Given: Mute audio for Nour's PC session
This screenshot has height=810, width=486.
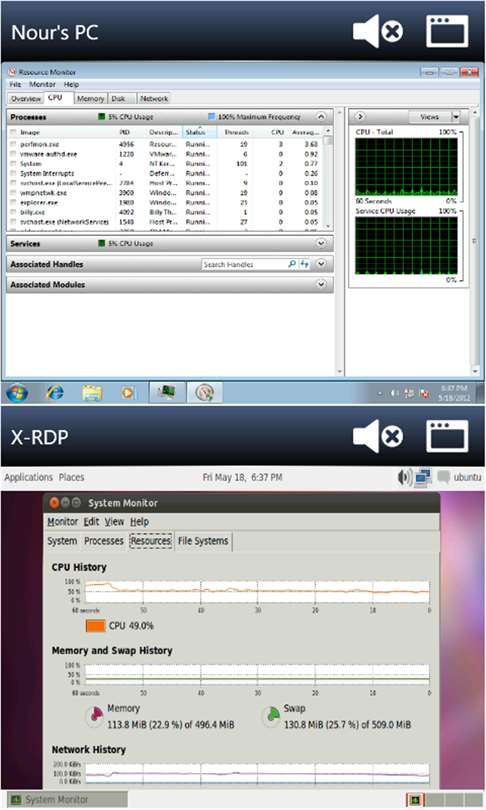Looking at the screenshot, I should [378, 32].
